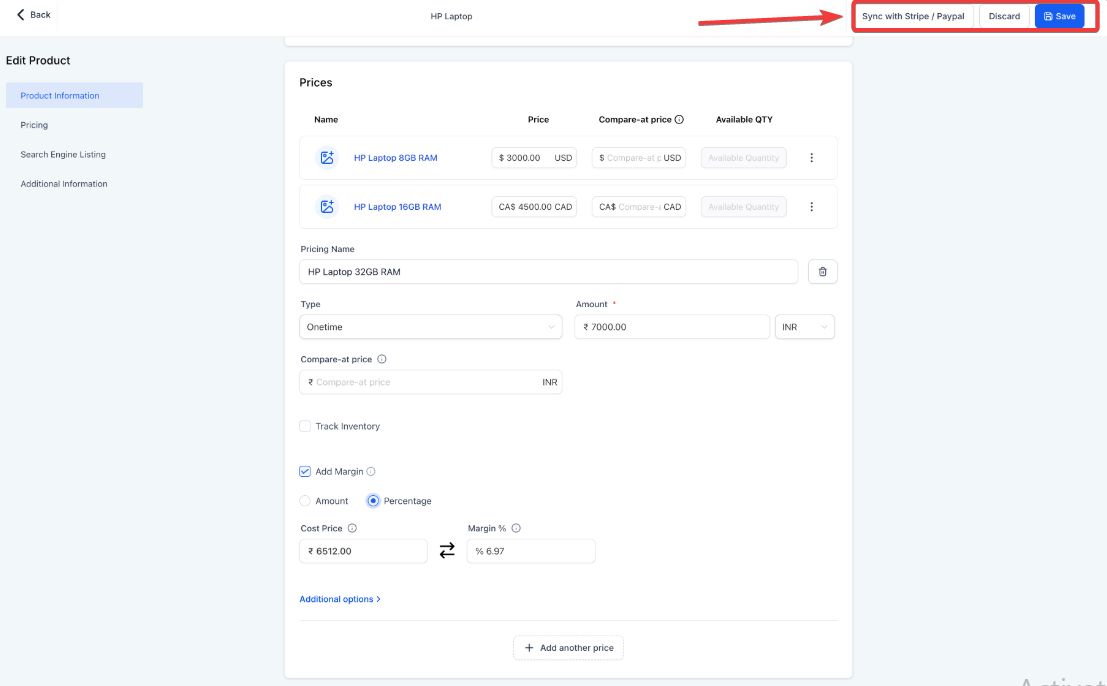Click Sync with Stripe / Paypal button
The image size is (1107, 686).
(x=913, y=17)
